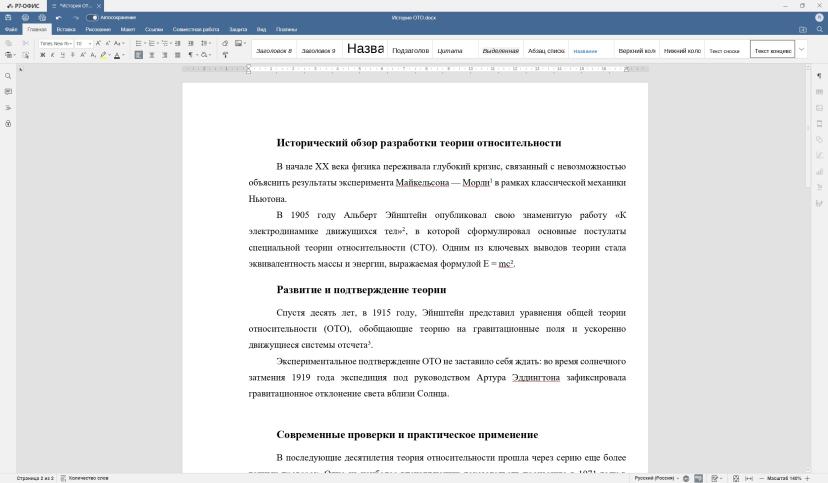Viewport: 828px width, 483px height.
Task: Click the quick print icon
Action: pos(42,17)
